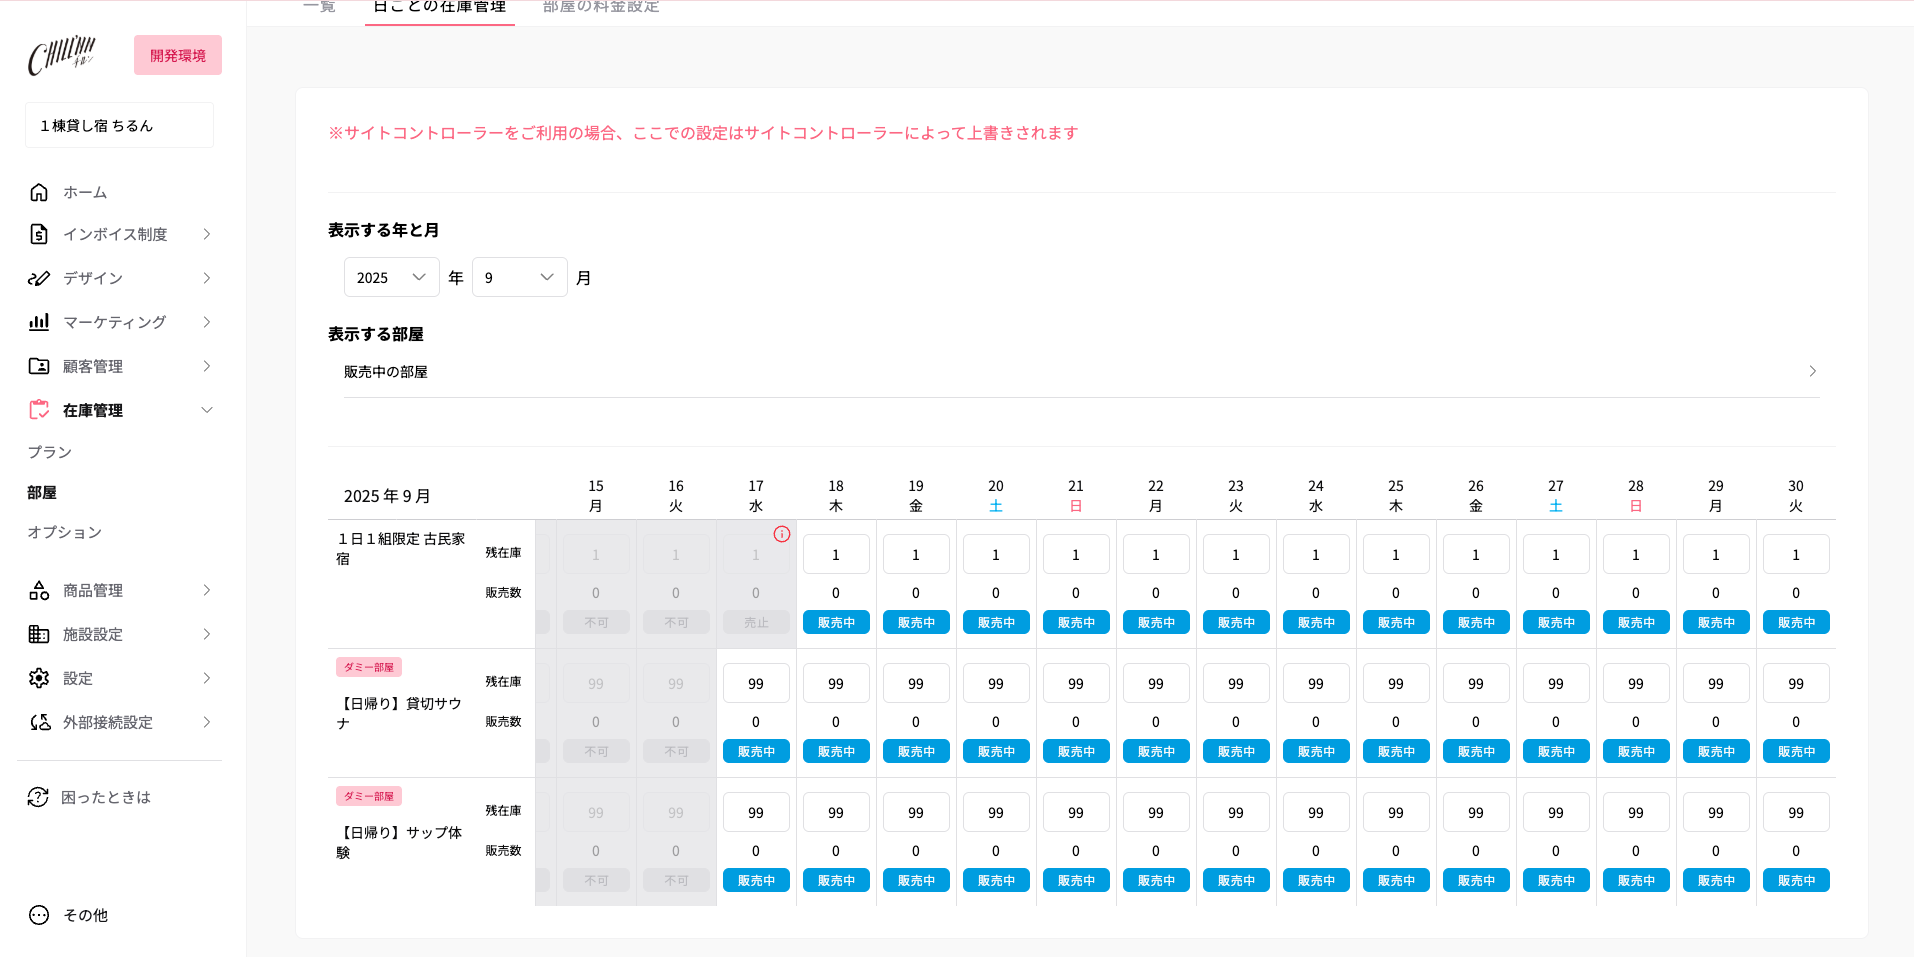The height and width of the screenshot is (957, 1914).
Task: Click the customer management card icon
Action: coord(39,366)
